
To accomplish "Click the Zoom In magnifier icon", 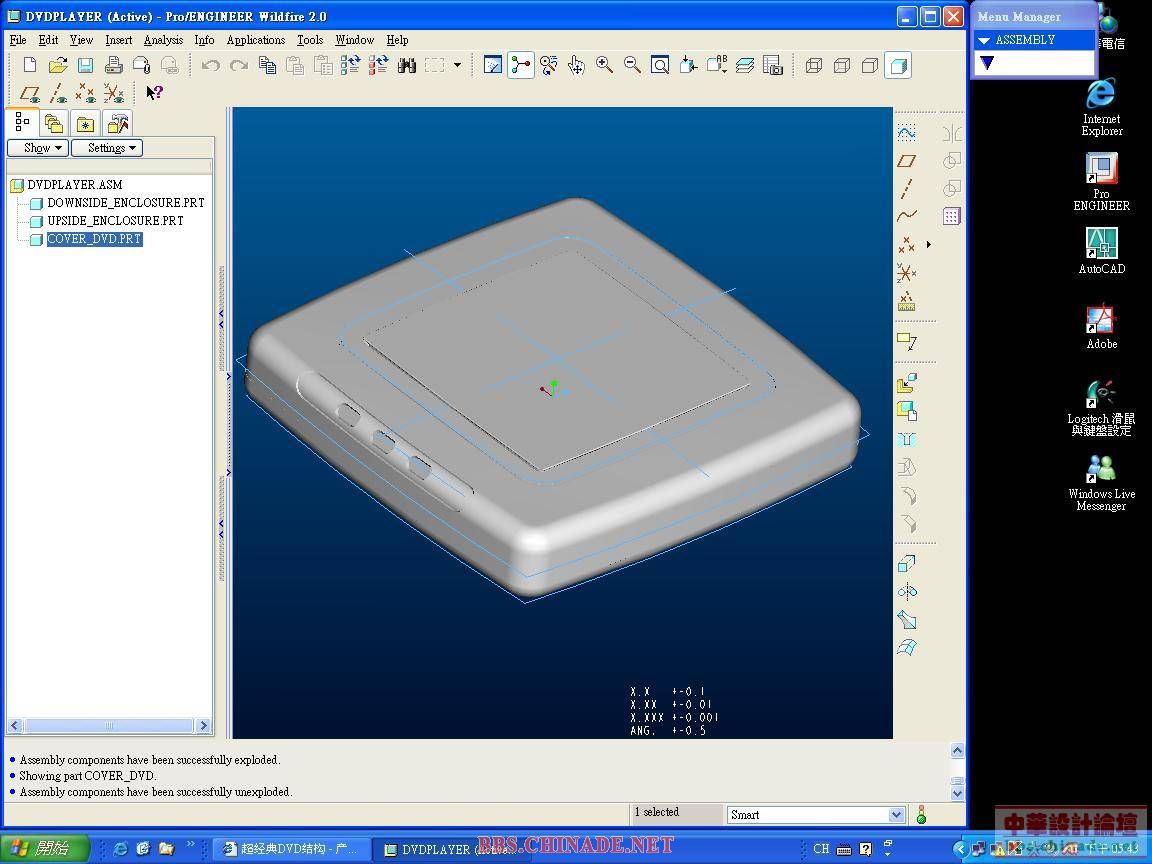I will [604, 65].
